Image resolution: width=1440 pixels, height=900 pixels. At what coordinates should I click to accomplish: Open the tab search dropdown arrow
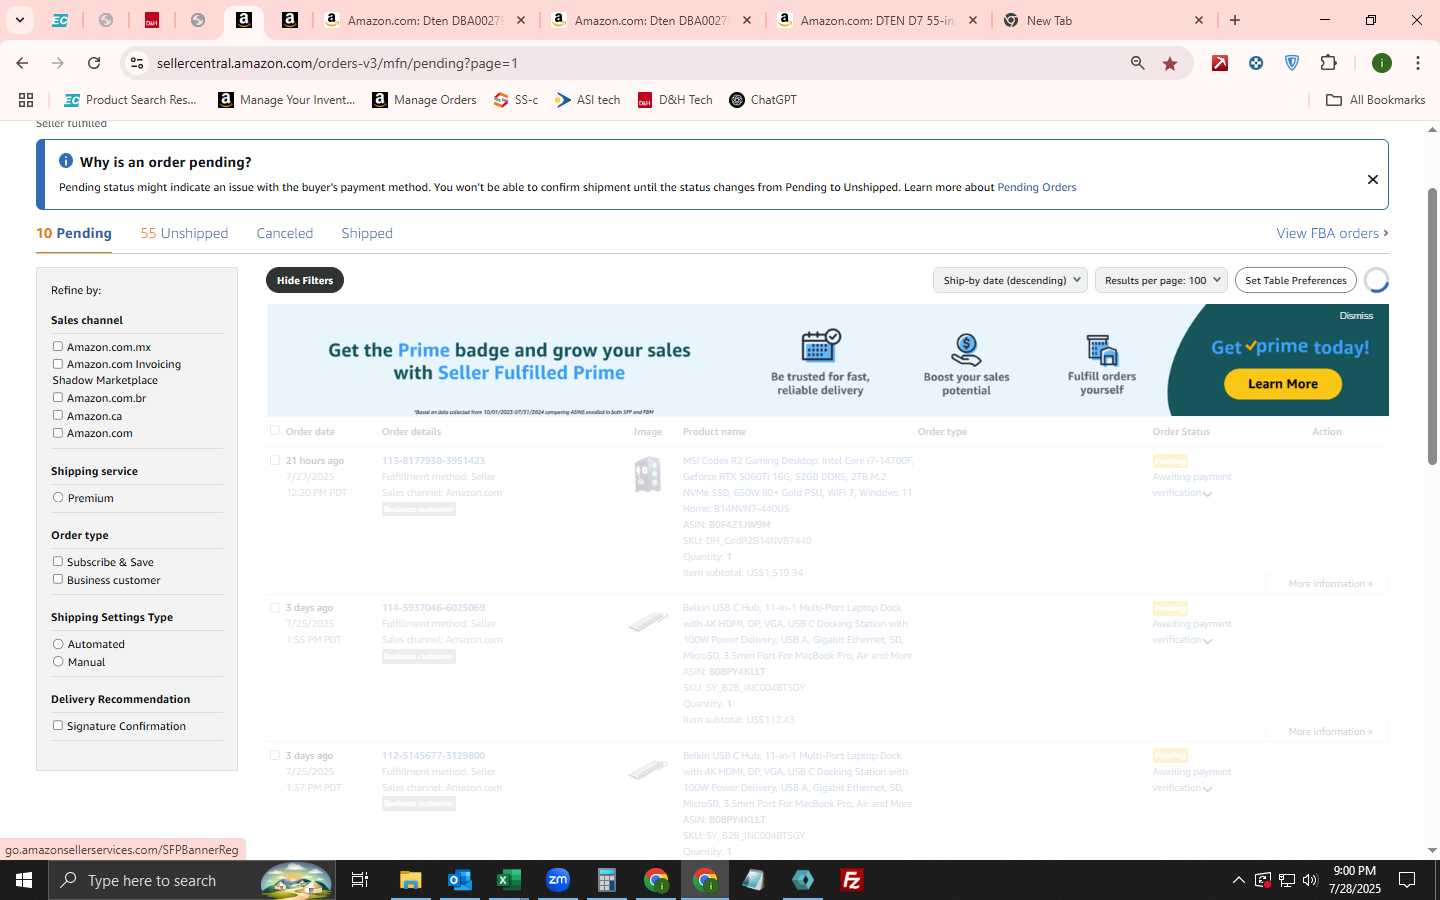tap(19, 20)
